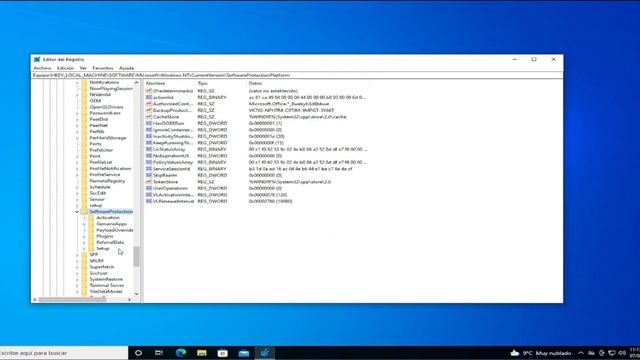Collapse the SoftwareProtection... key
Screen dimensions: 640x360
77,212
